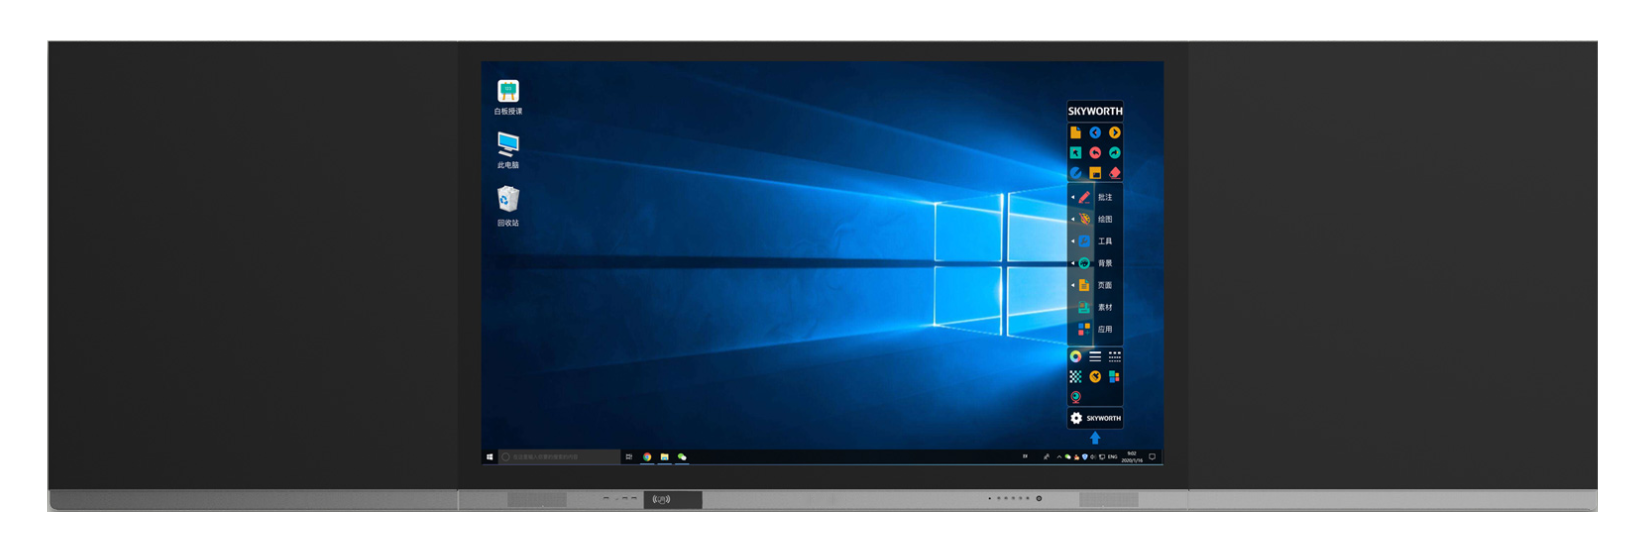This screenshot has height=537, width=1632.
Task: Expand the arrow beside 工具
Action: (1073, 241)
